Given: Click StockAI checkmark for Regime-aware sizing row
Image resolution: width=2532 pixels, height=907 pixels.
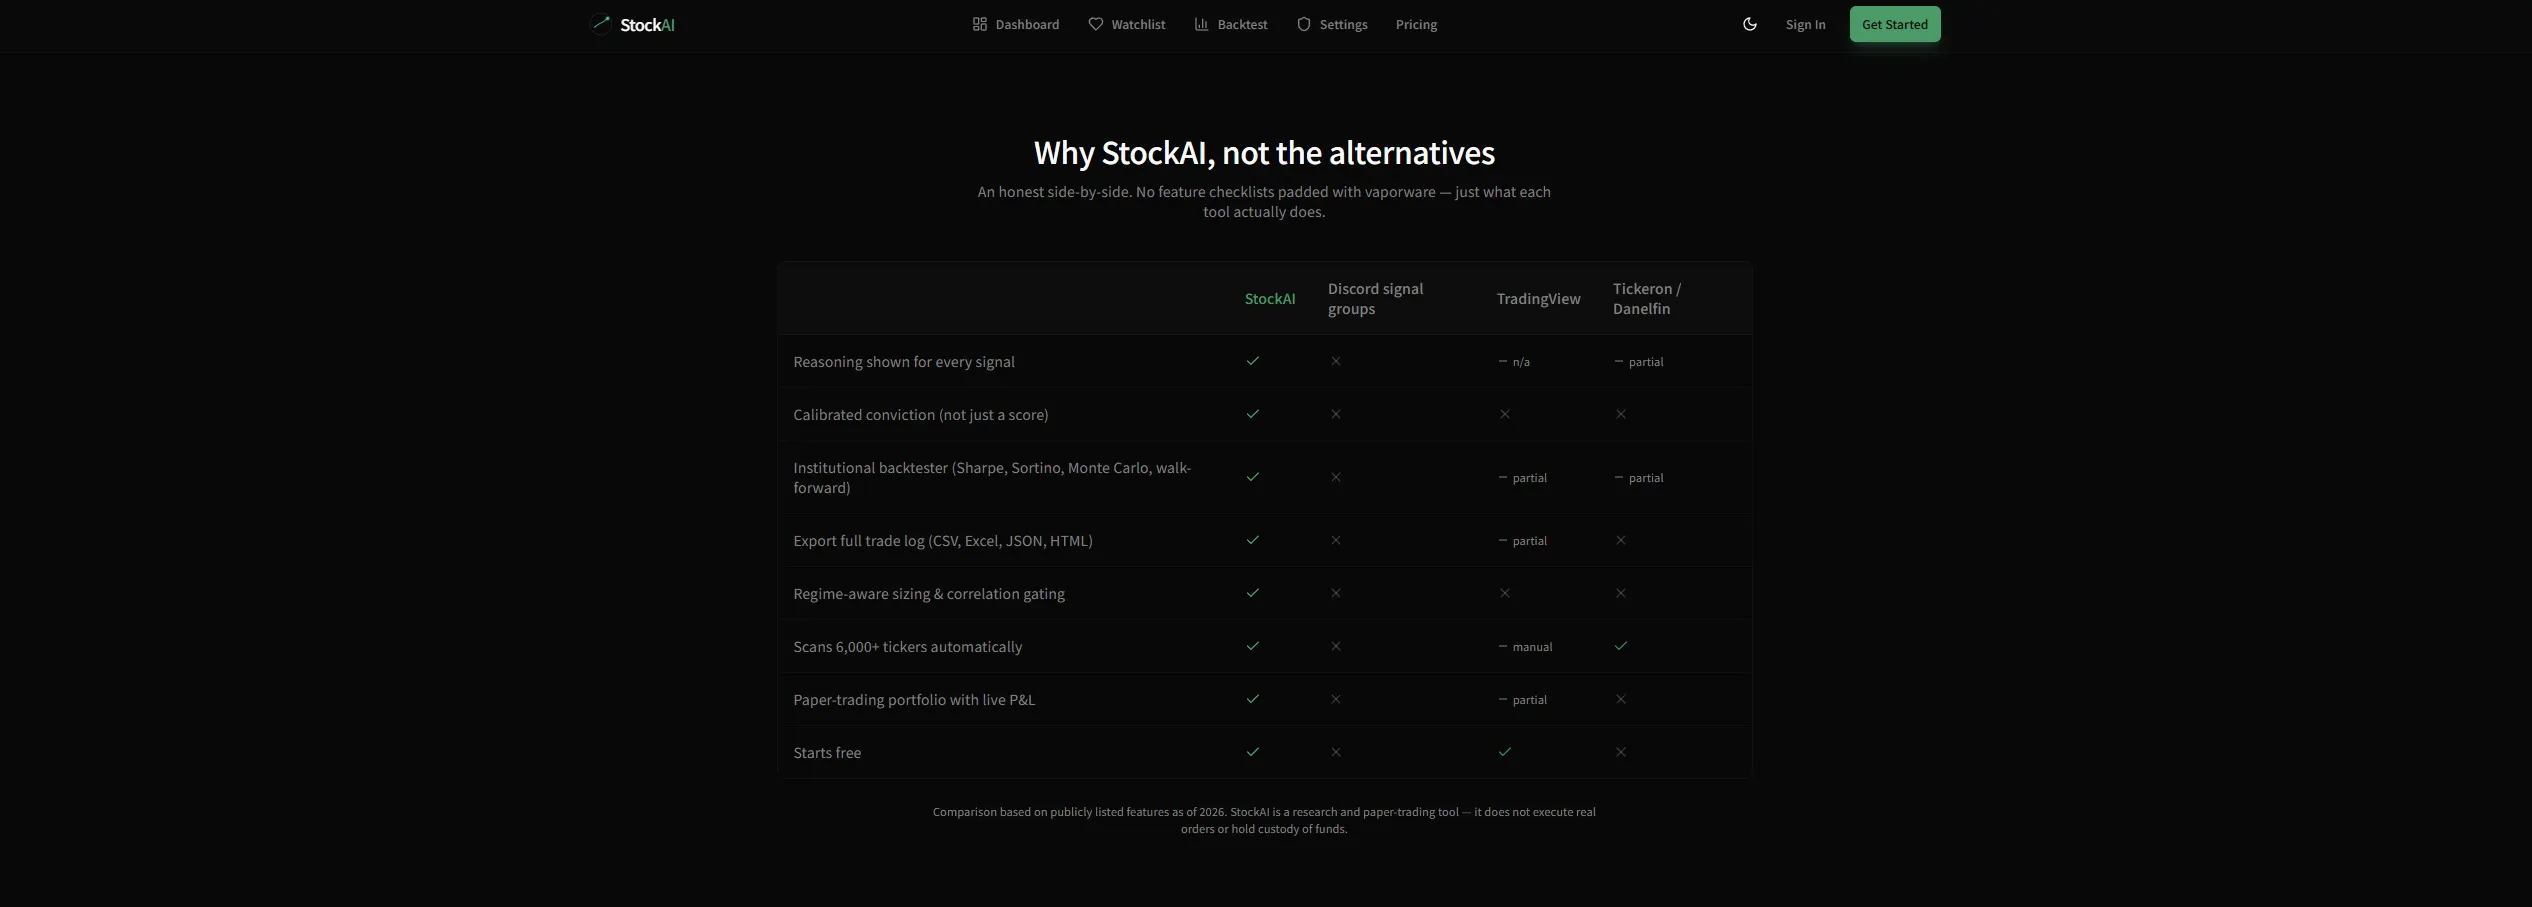Looking at the screenshot, I should [1253, 593].
